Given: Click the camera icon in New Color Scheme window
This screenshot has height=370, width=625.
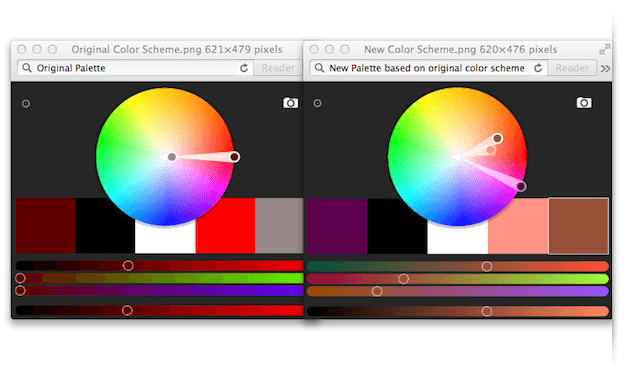Looking at the screenshot, I should [584, 102].
